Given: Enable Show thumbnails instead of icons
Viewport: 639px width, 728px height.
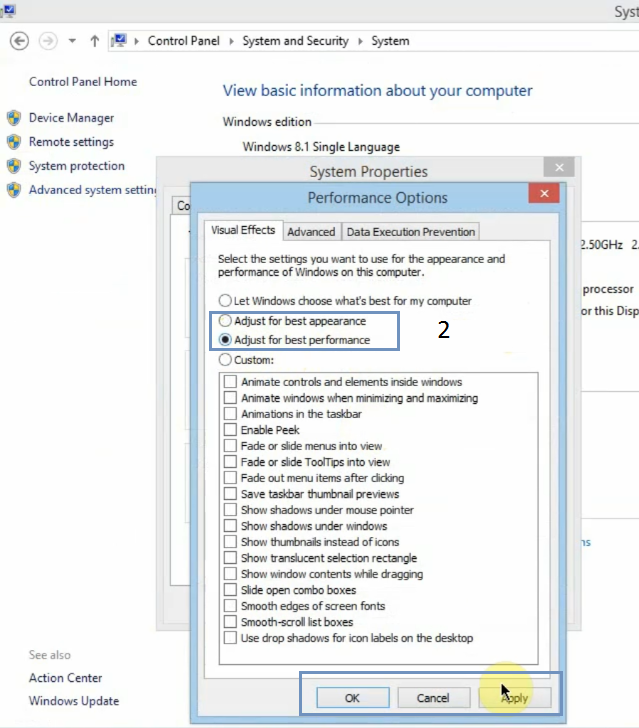Looking at the screenshot, I should pos(230,542).
